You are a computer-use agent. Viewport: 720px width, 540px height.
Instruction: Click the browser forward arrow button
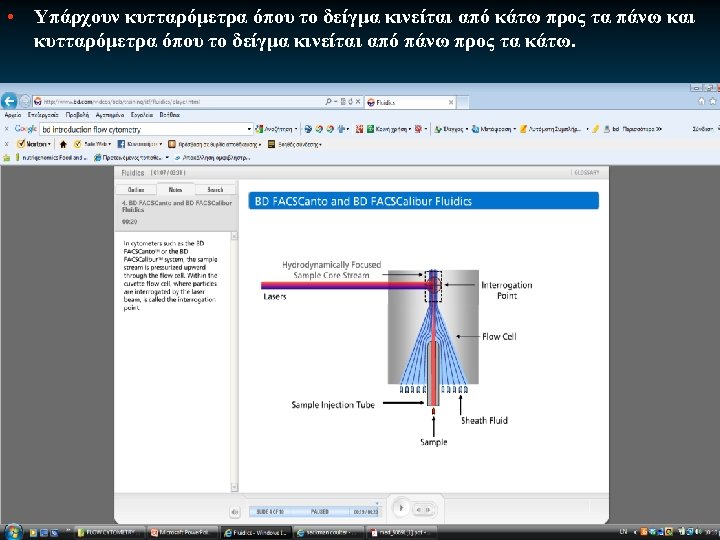pos(25,101)
